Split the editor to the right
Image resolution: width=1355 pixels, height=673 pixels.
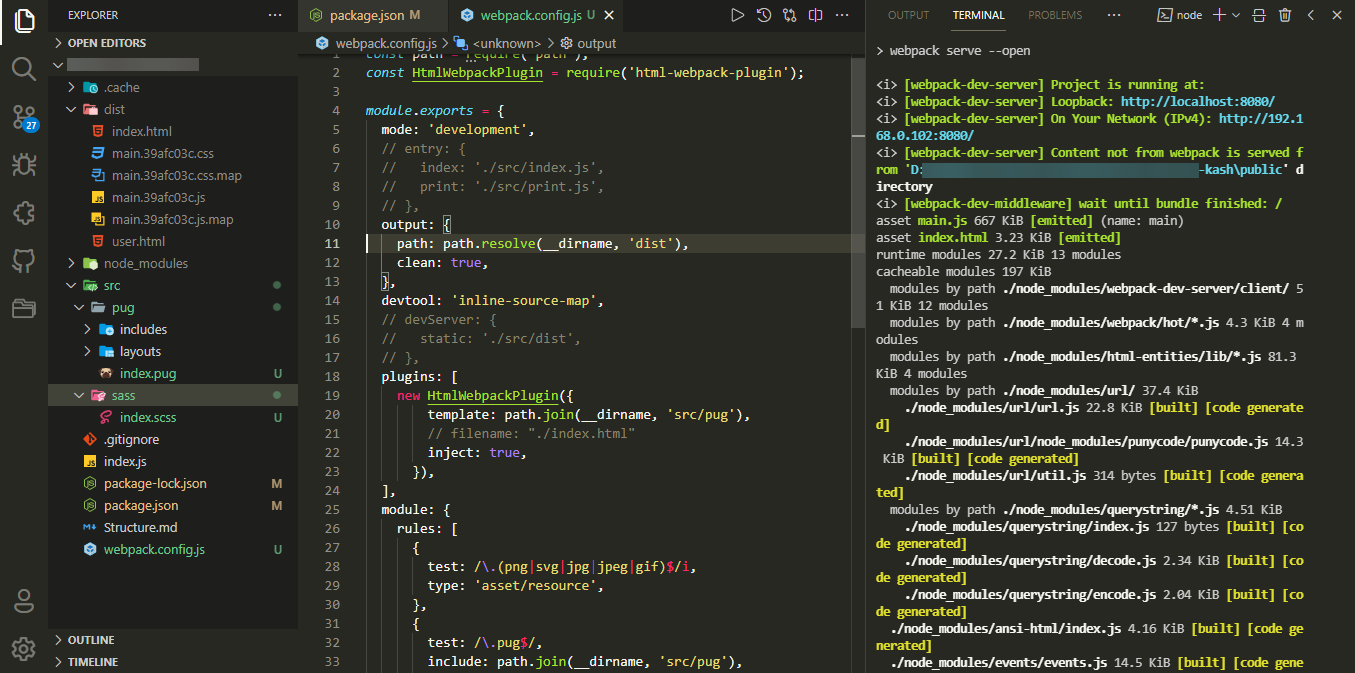pyautogui.click(x=816, y=15)
